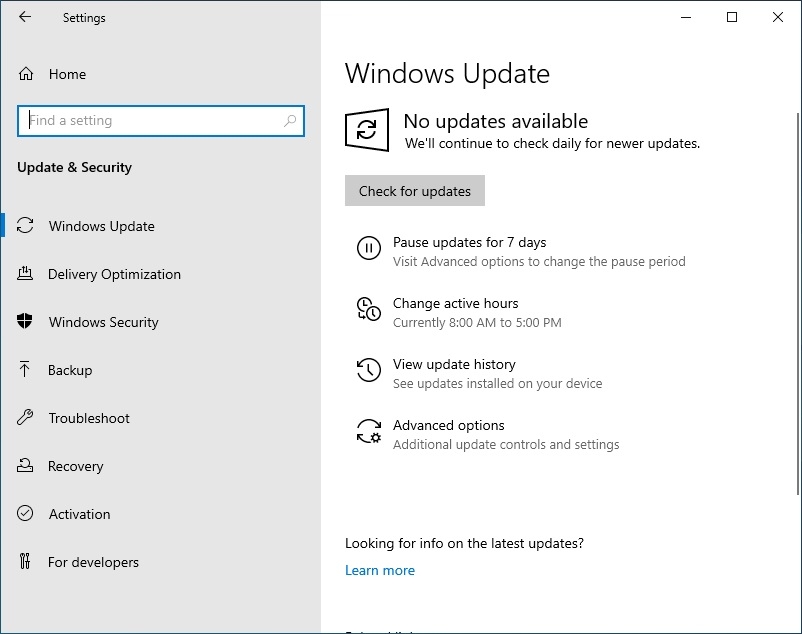Select Windows Update in the sidebar
802x634 pixels.
(x=103, y=226)
